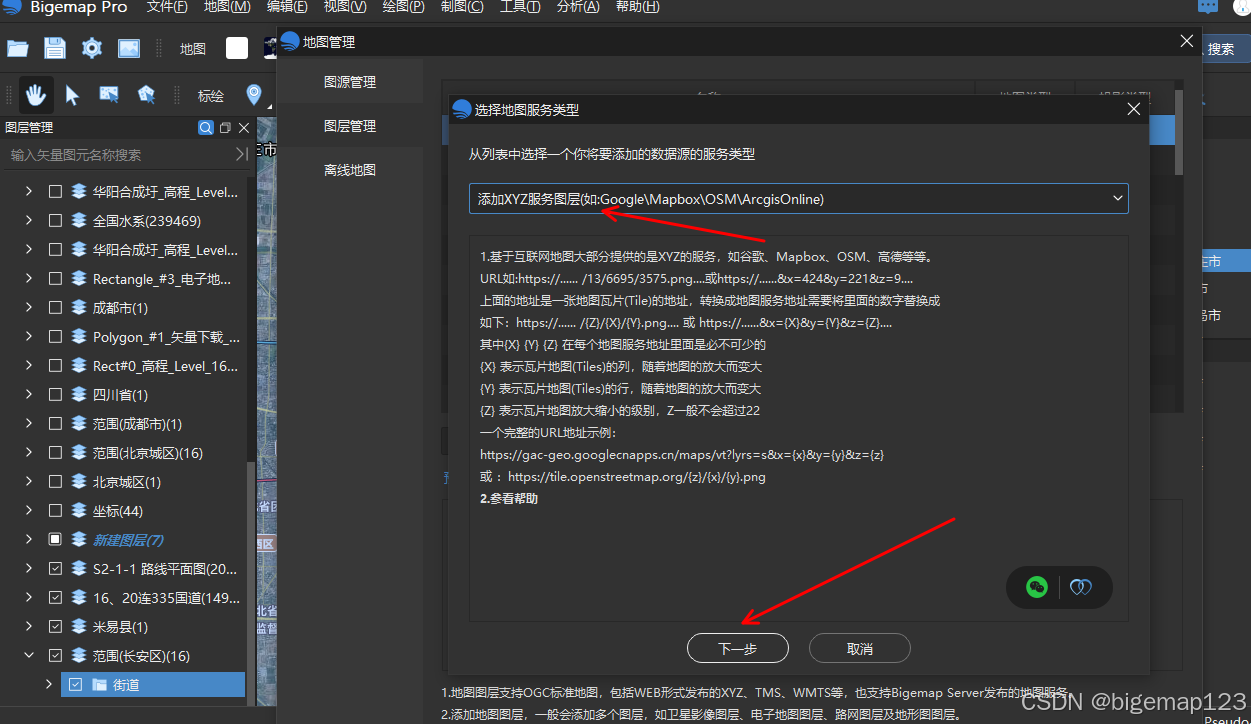Open the 地图(M) menu
The image size is (1251, 724).
(x=227, y=7)
